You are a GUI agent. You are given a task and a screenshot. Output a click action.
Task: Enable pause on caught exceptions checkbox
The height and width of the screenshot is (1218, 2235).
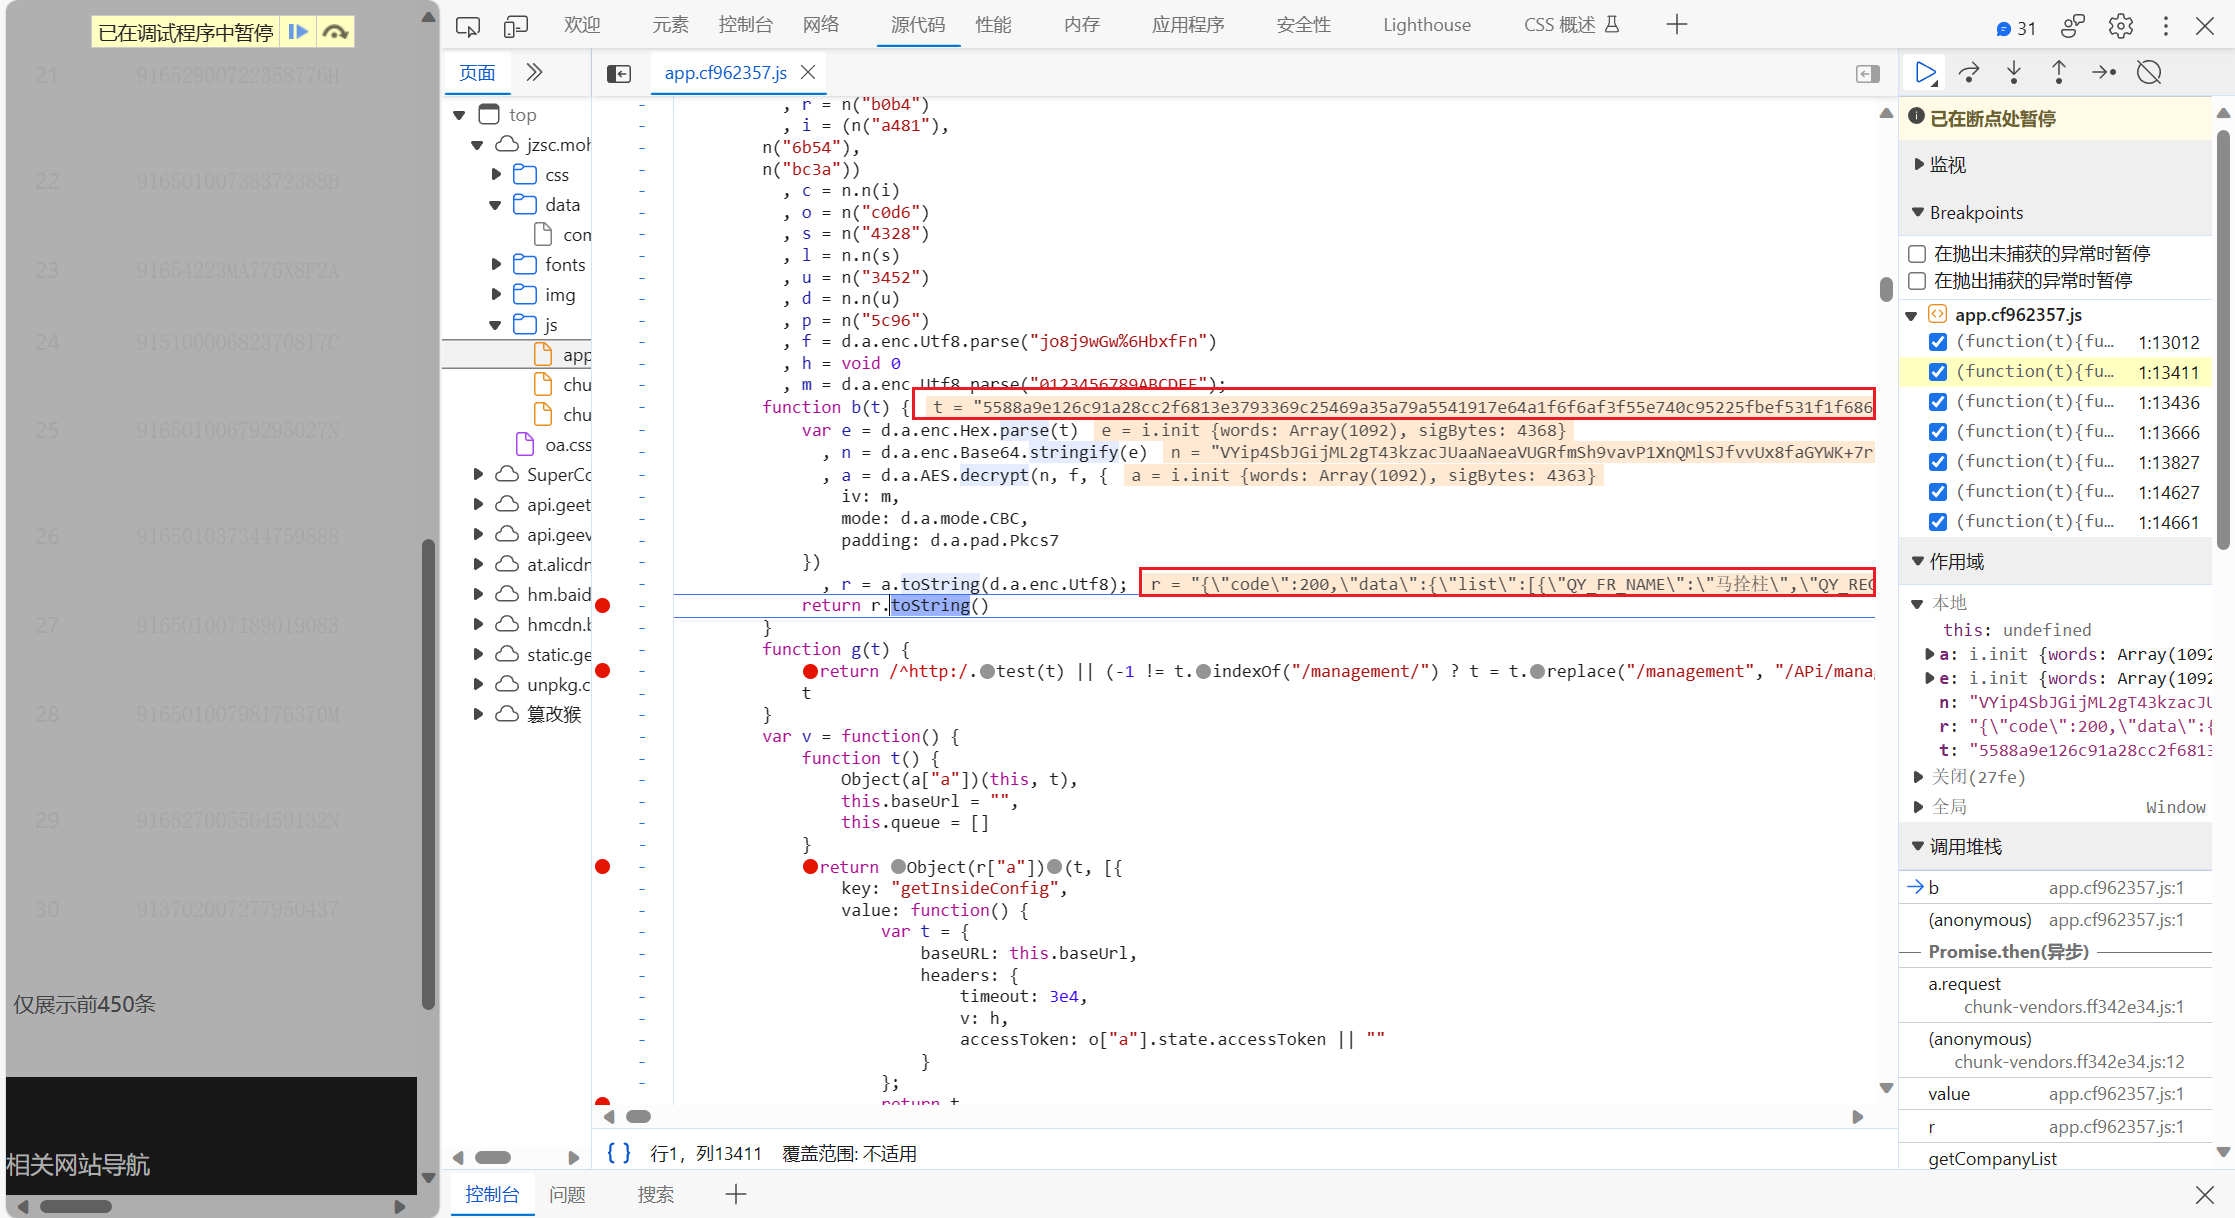pyautogui.click(x=1917, y=281)
